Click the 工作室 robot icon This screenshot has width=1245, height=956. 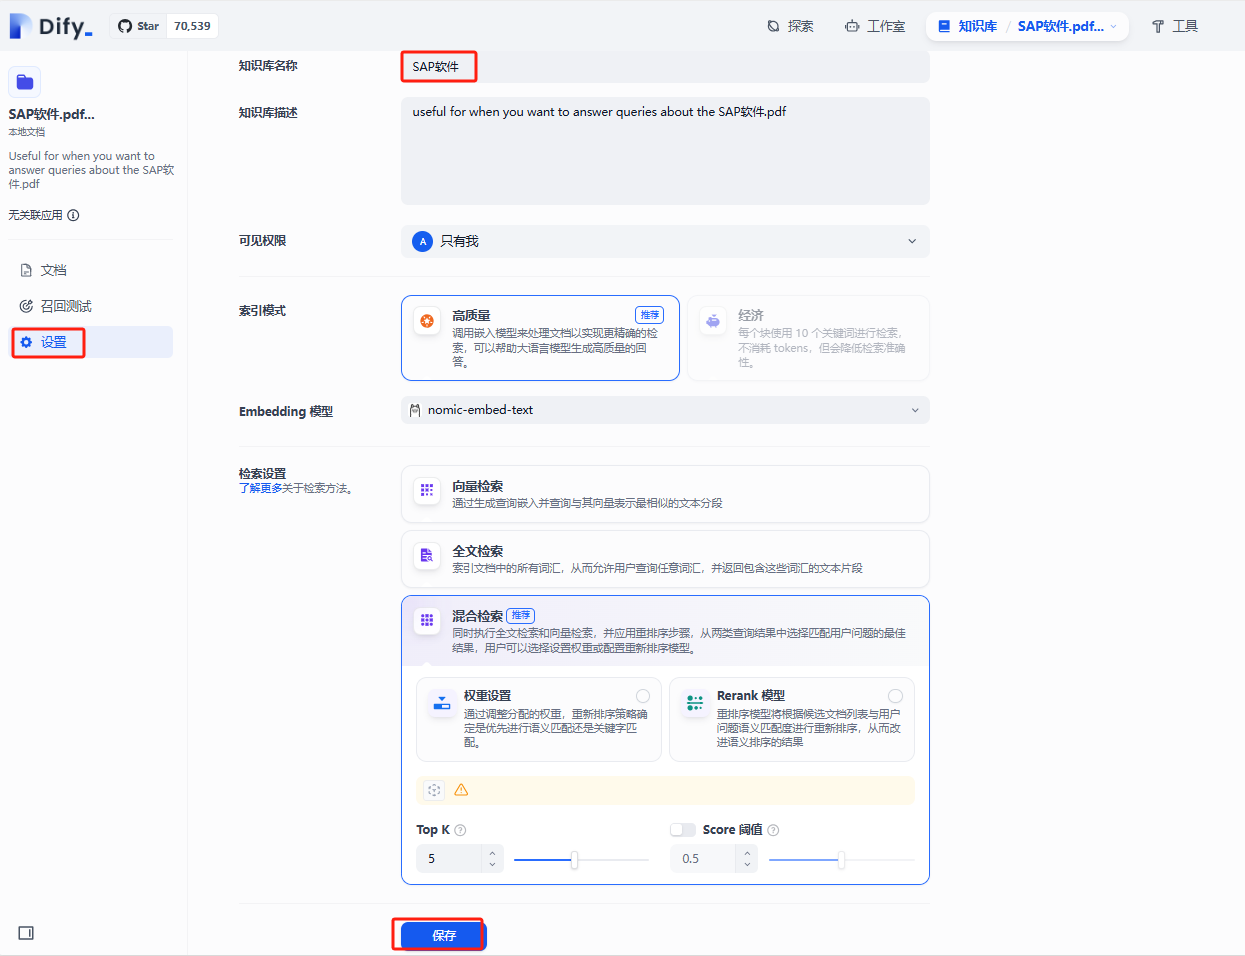(x=852, y=26)
